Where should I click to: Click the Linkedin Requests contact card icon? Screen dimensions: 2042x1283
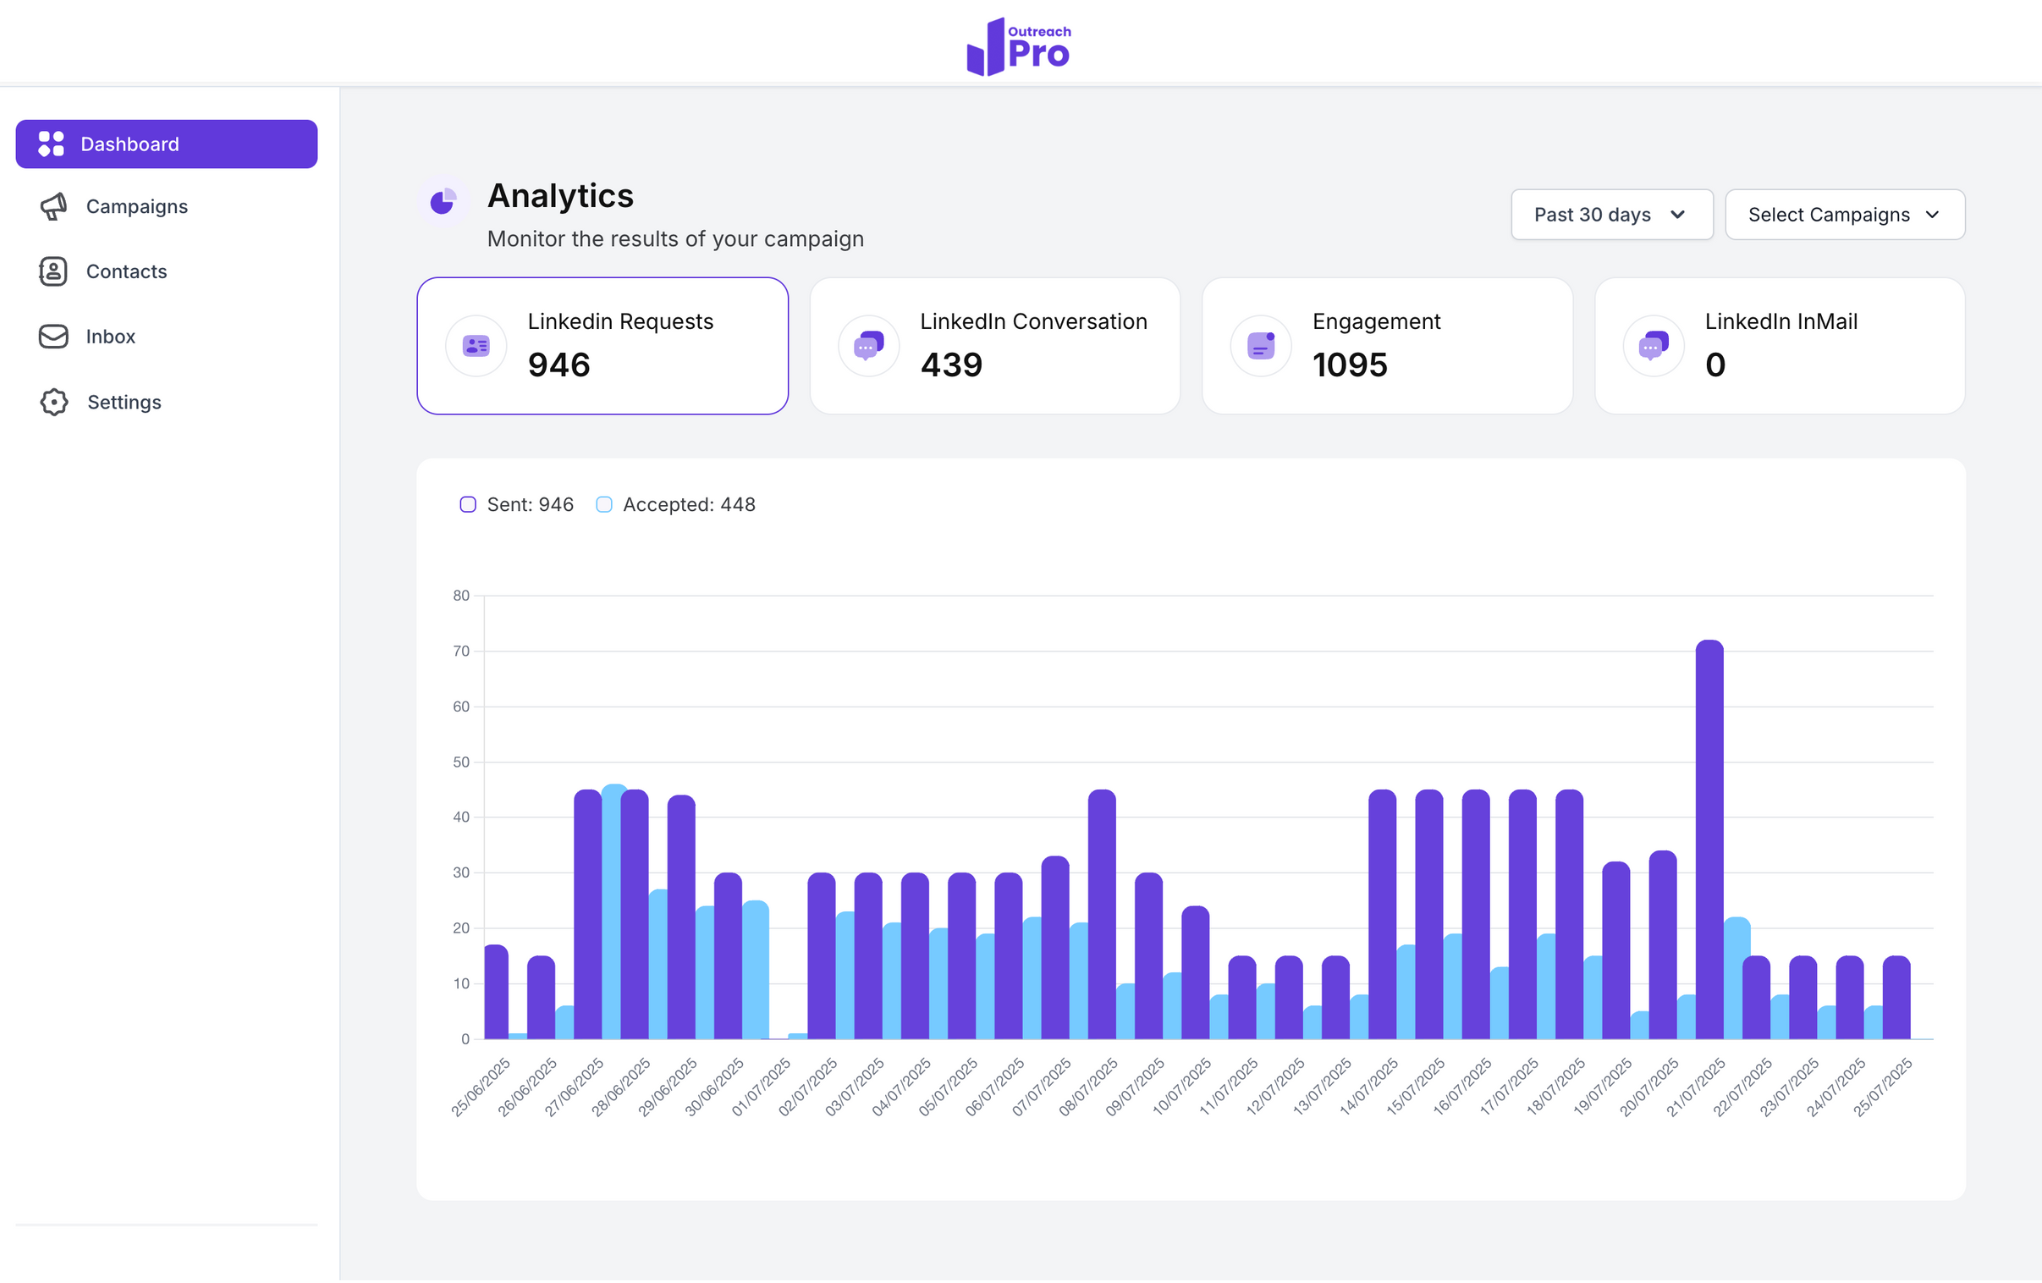[x=475, y=345]
